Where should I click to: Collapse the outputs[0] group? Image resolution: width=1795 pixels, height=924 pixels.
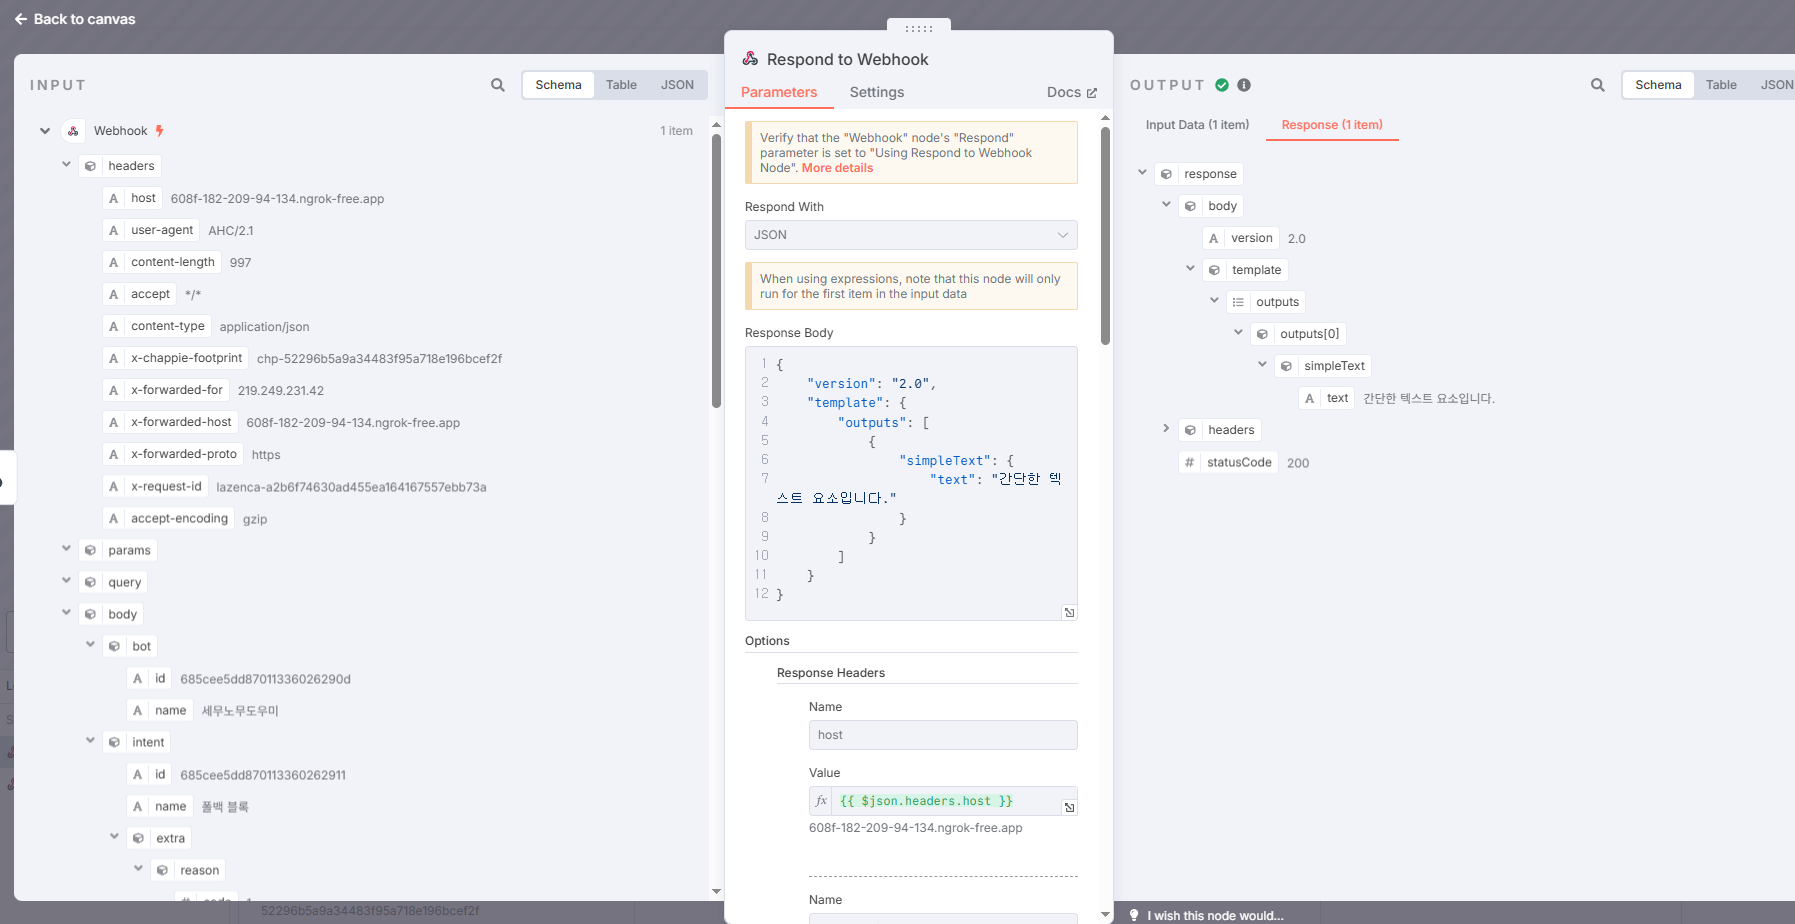1238,332
